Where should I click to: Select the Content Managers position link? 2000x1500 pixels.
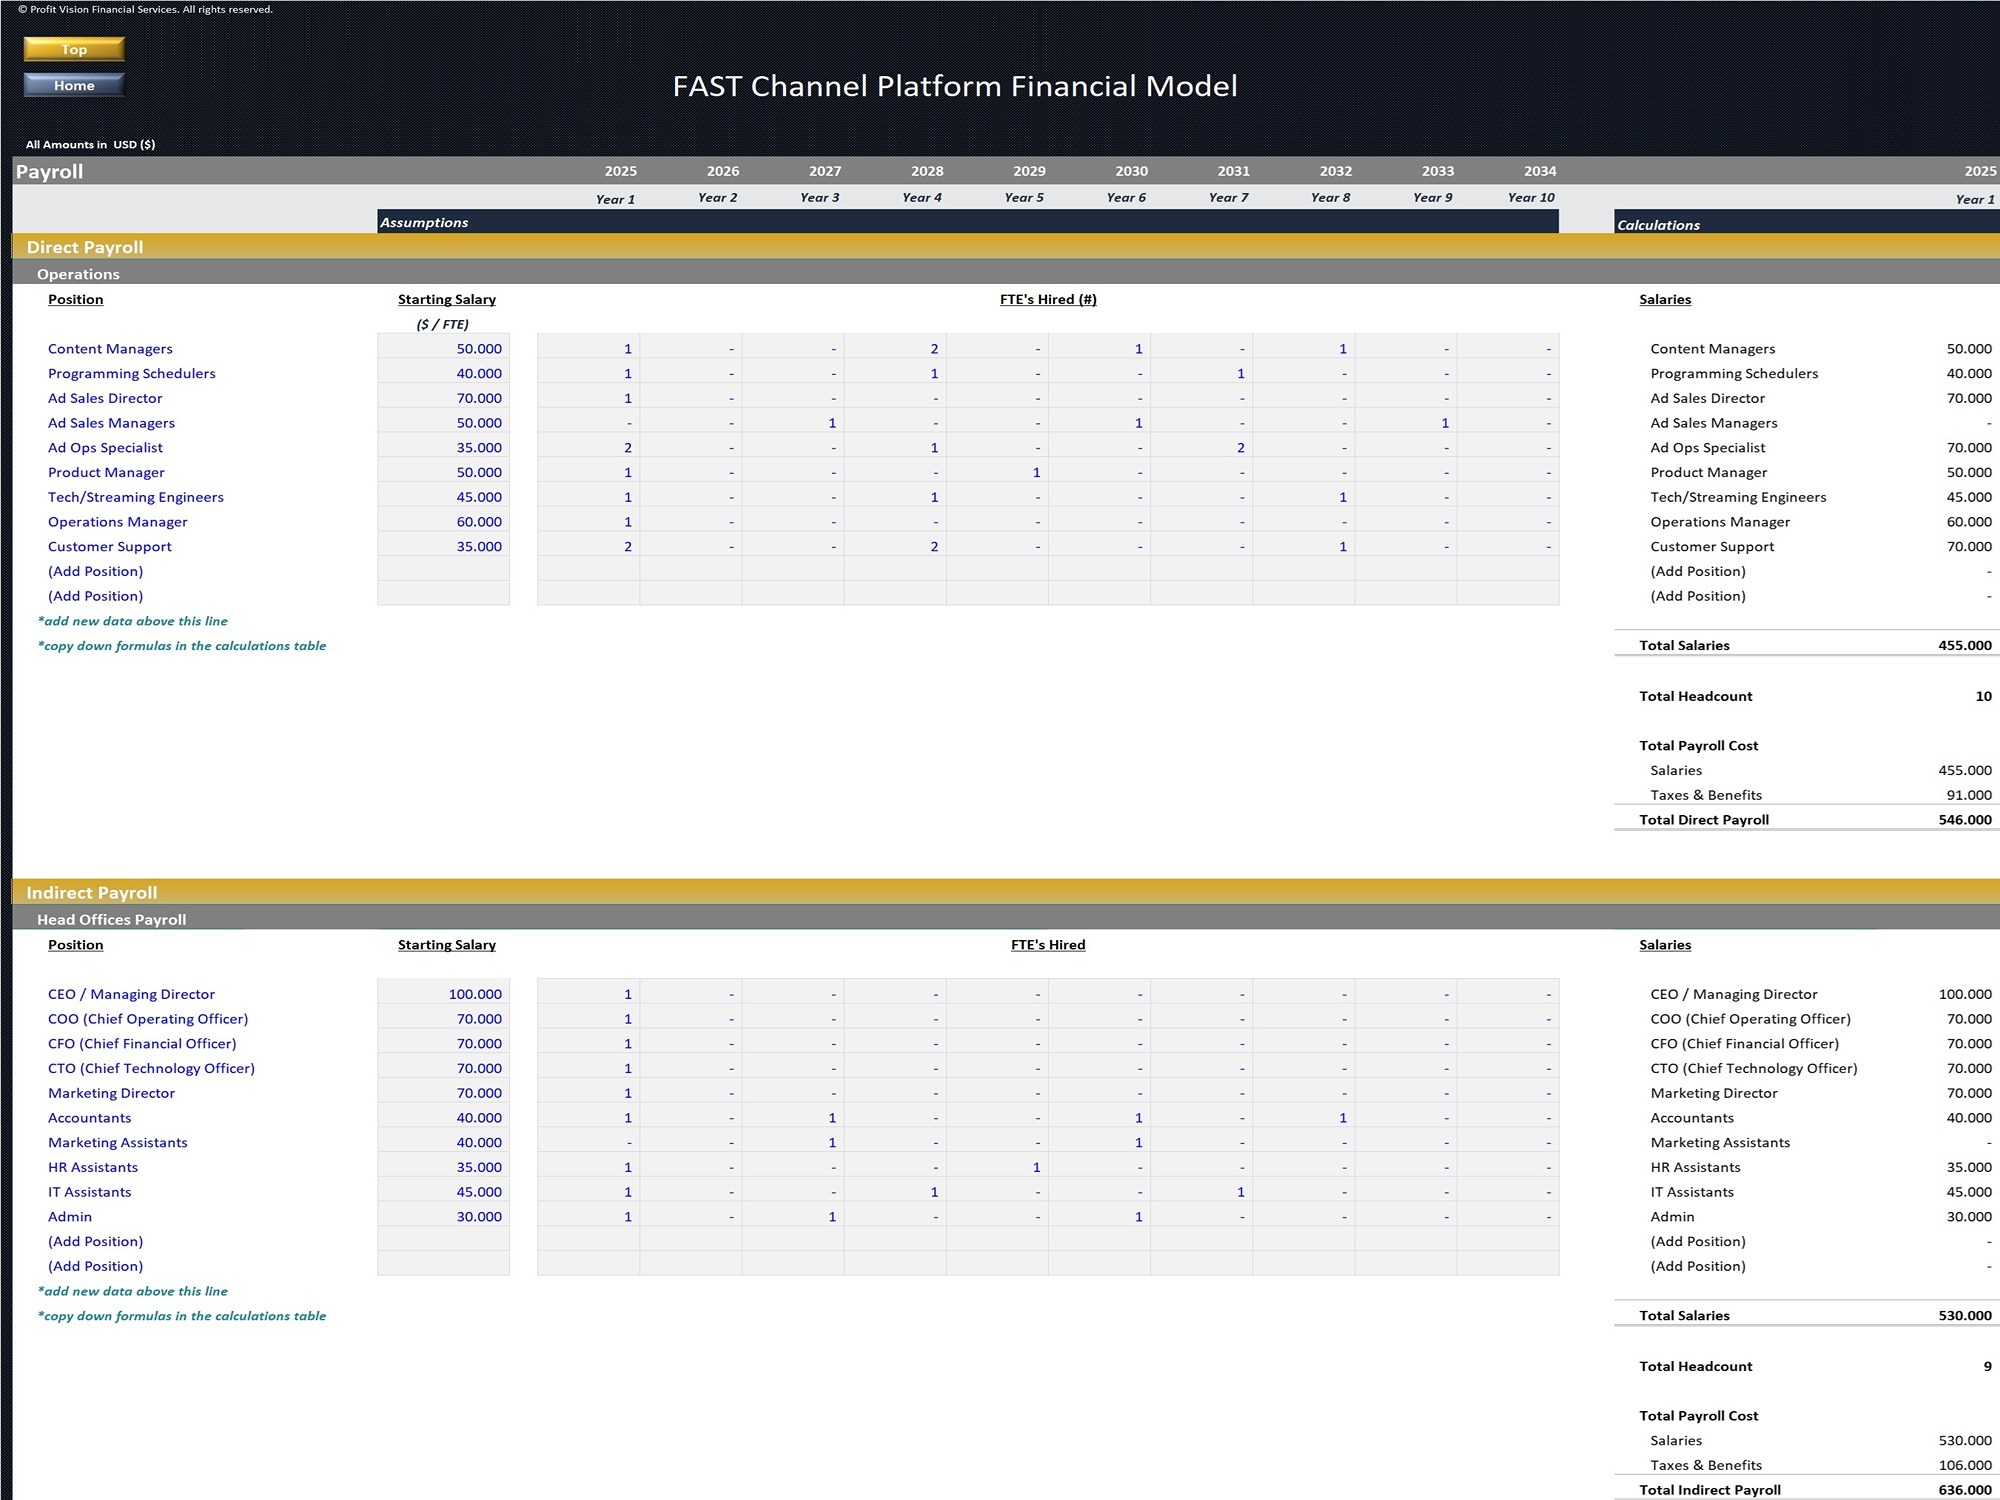(109, 348)
